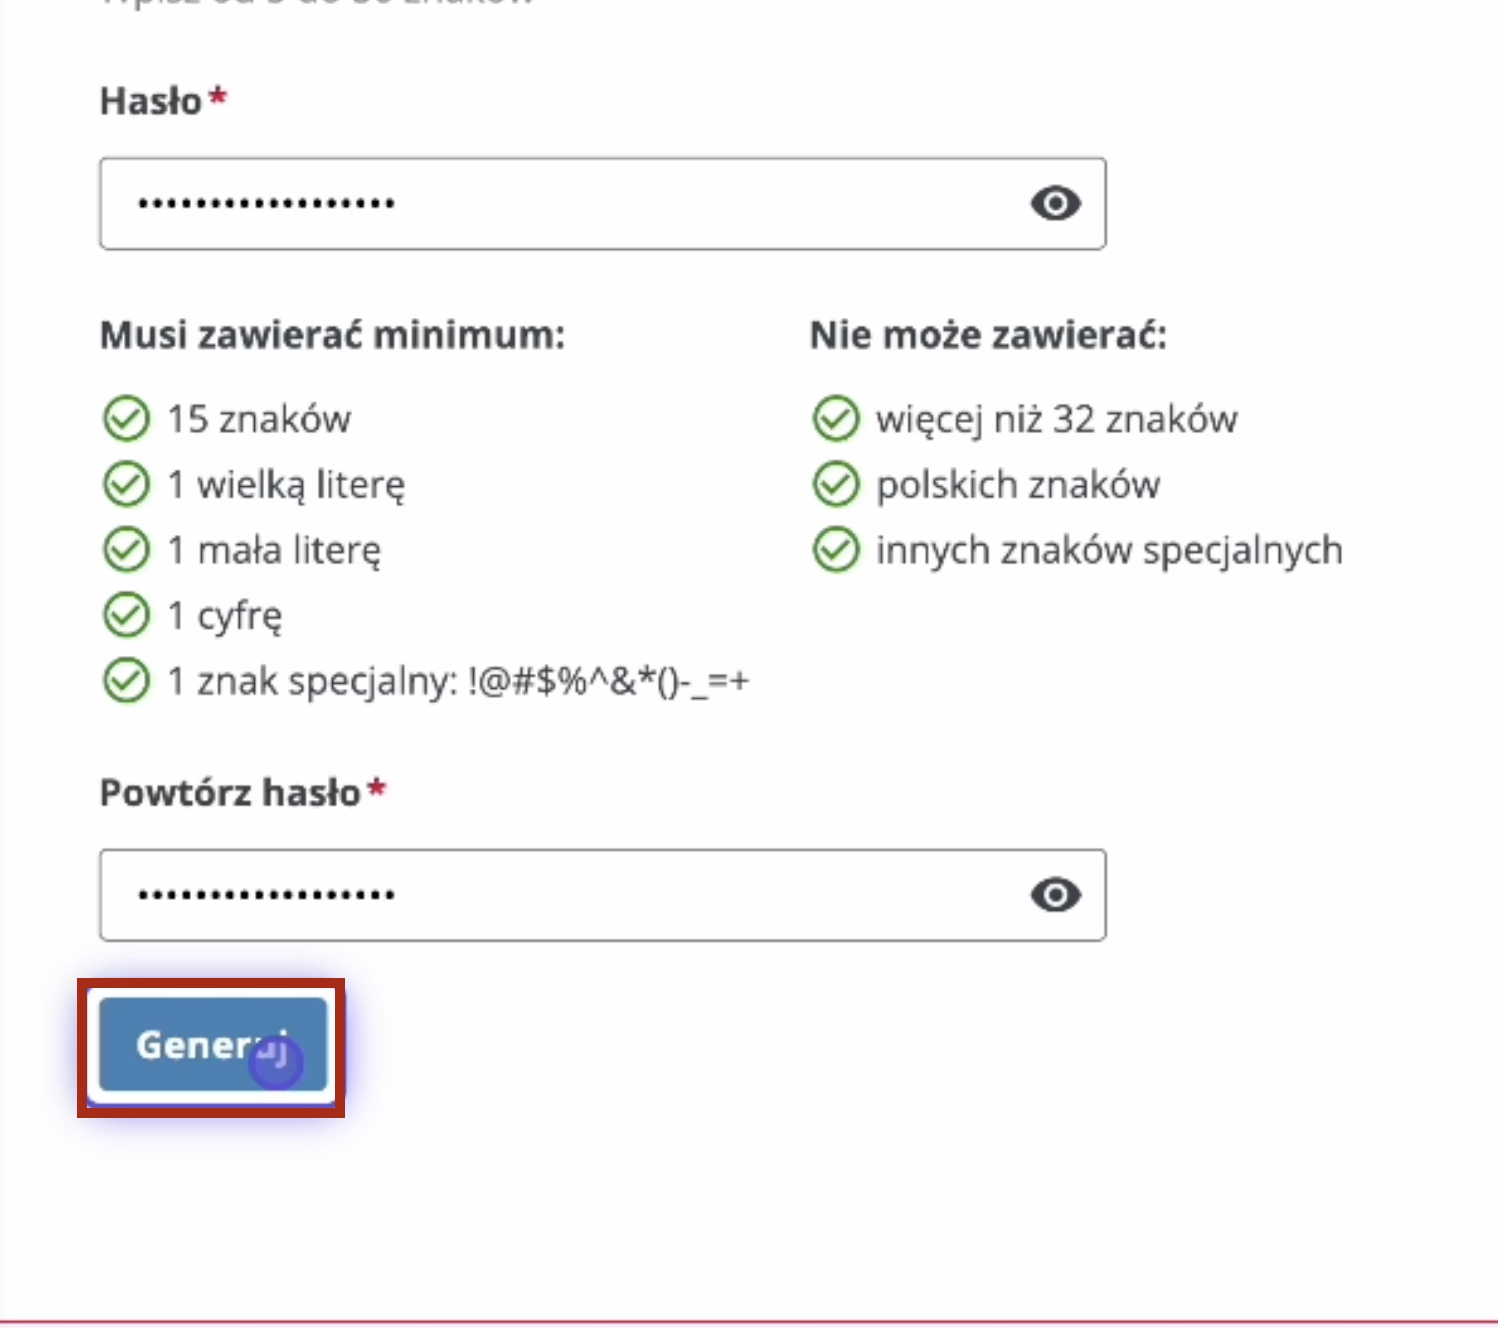Focus the Hasło password input field
The width and height of the screenshot is (1498, 1328).
tap(560, 204)
